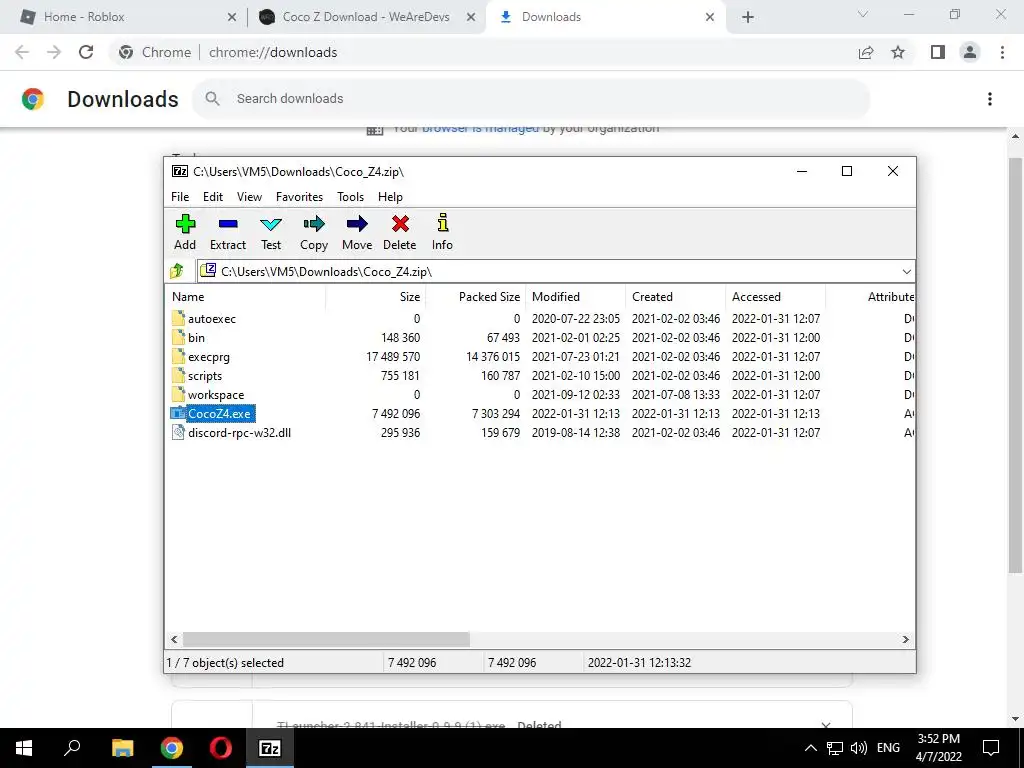Show hidden system tray icons

[x=810, y=748]
